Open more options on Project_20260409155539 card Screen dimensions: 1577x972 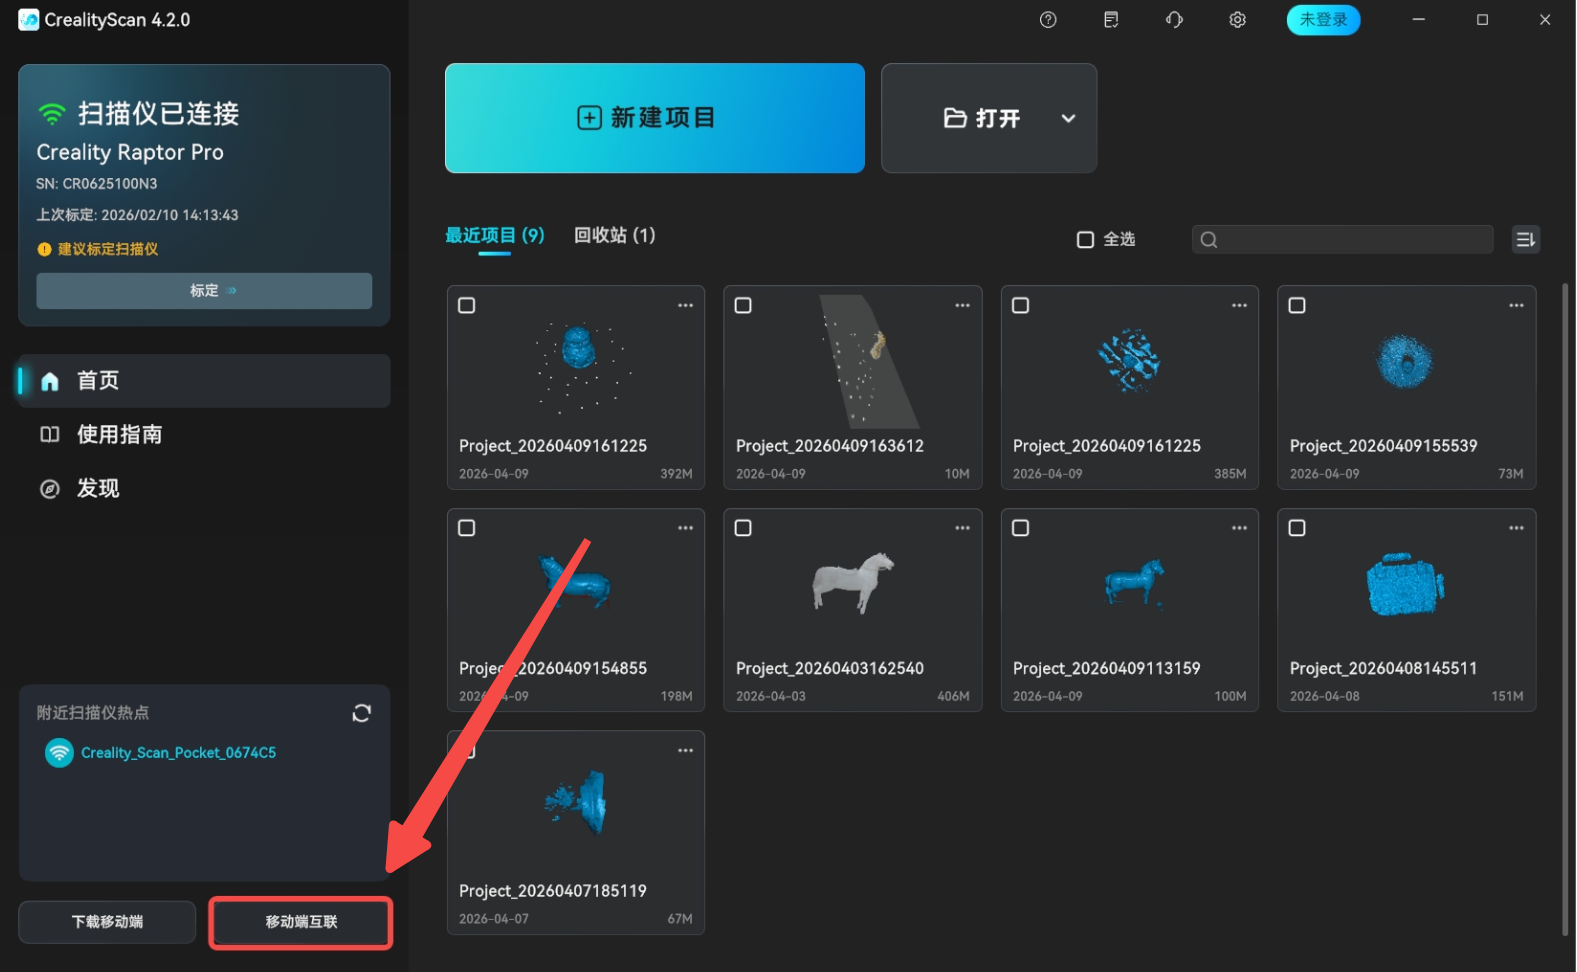click(x=1516, y=306)
